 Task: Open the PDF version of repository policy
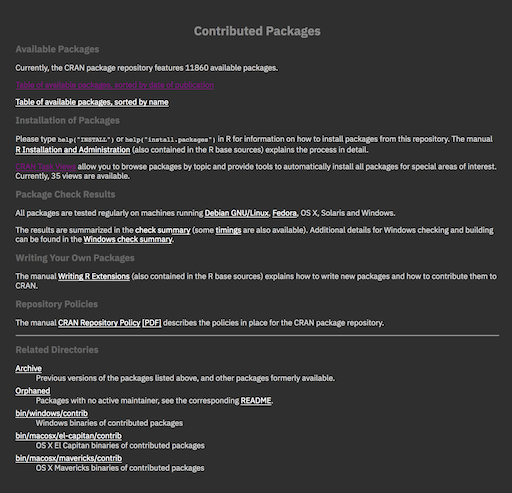152,323
